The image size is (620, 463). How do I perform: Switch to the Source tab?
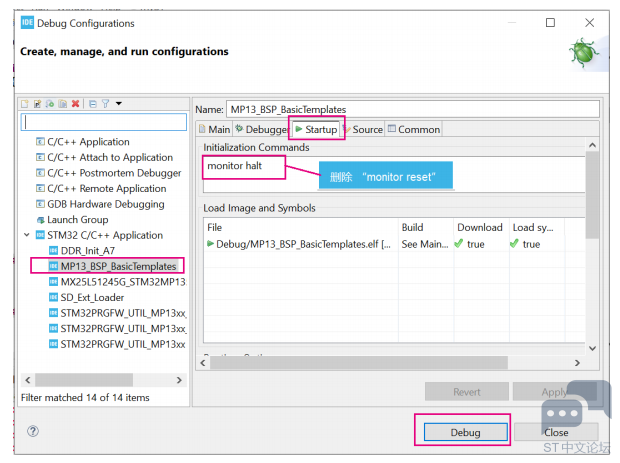point(363,129)
